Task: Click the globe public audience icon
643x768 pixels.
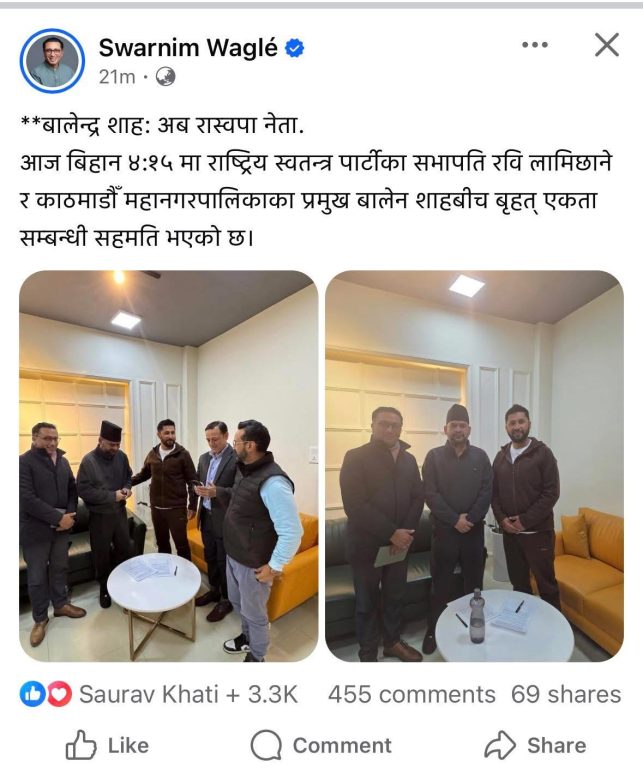Action: pos(166,77)
